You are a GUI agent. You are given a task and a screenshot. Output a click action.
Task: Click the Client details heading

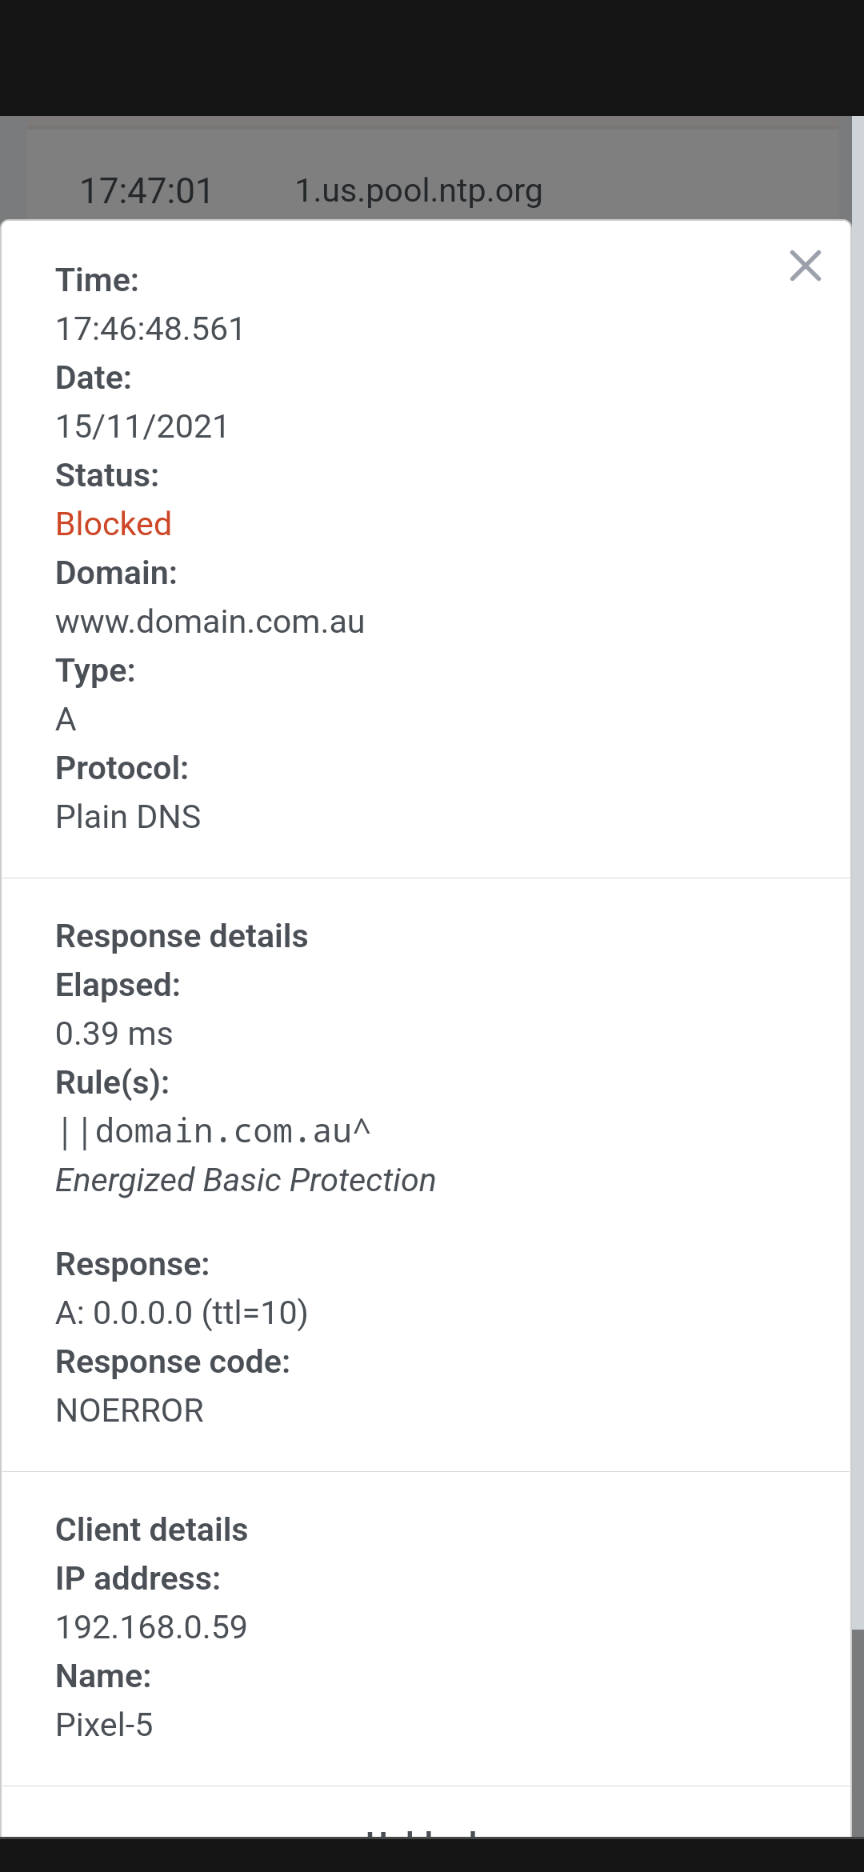pyautogui.click(x=152, y=1530)
